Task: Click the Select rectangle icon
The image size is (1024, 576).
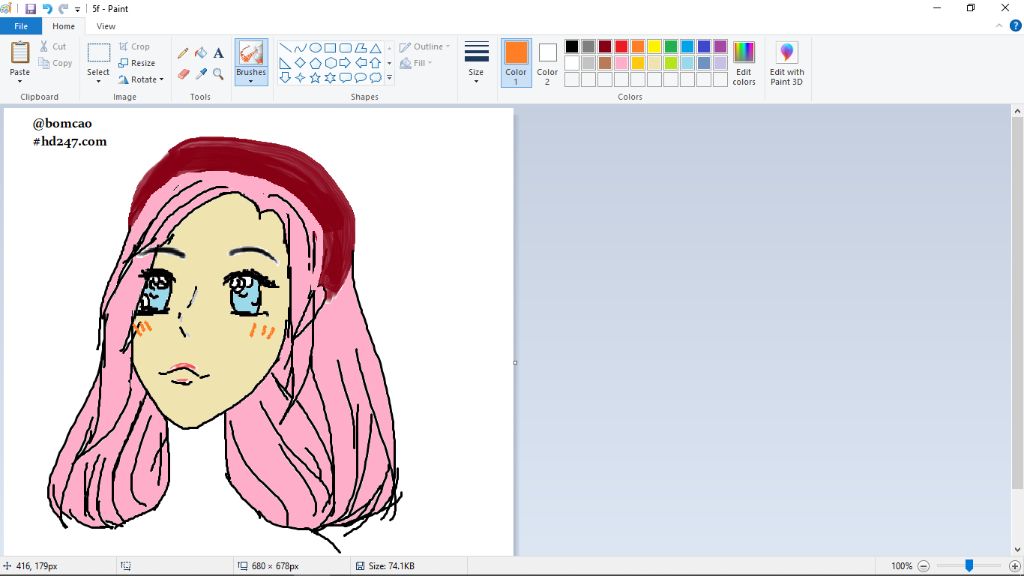Action: [99, 53]
